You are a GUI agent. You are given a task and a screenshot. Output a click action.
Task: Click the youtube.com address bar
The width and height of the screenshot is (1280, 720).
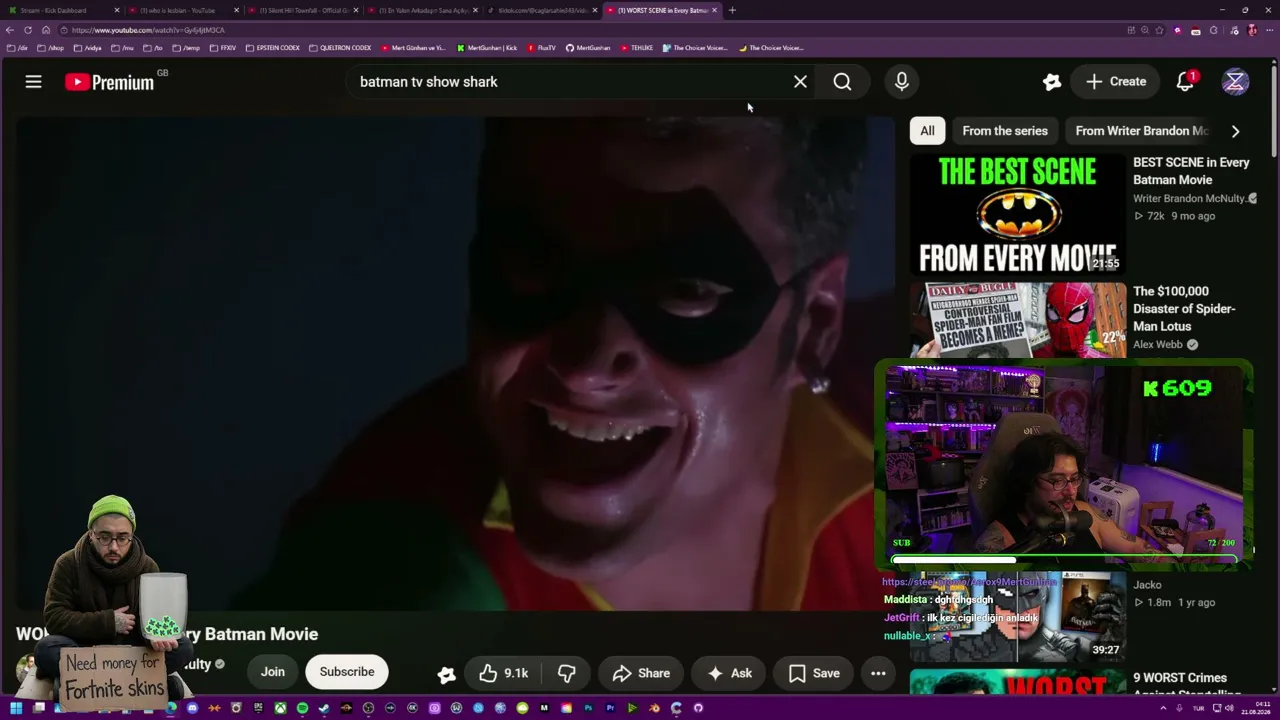600,30
